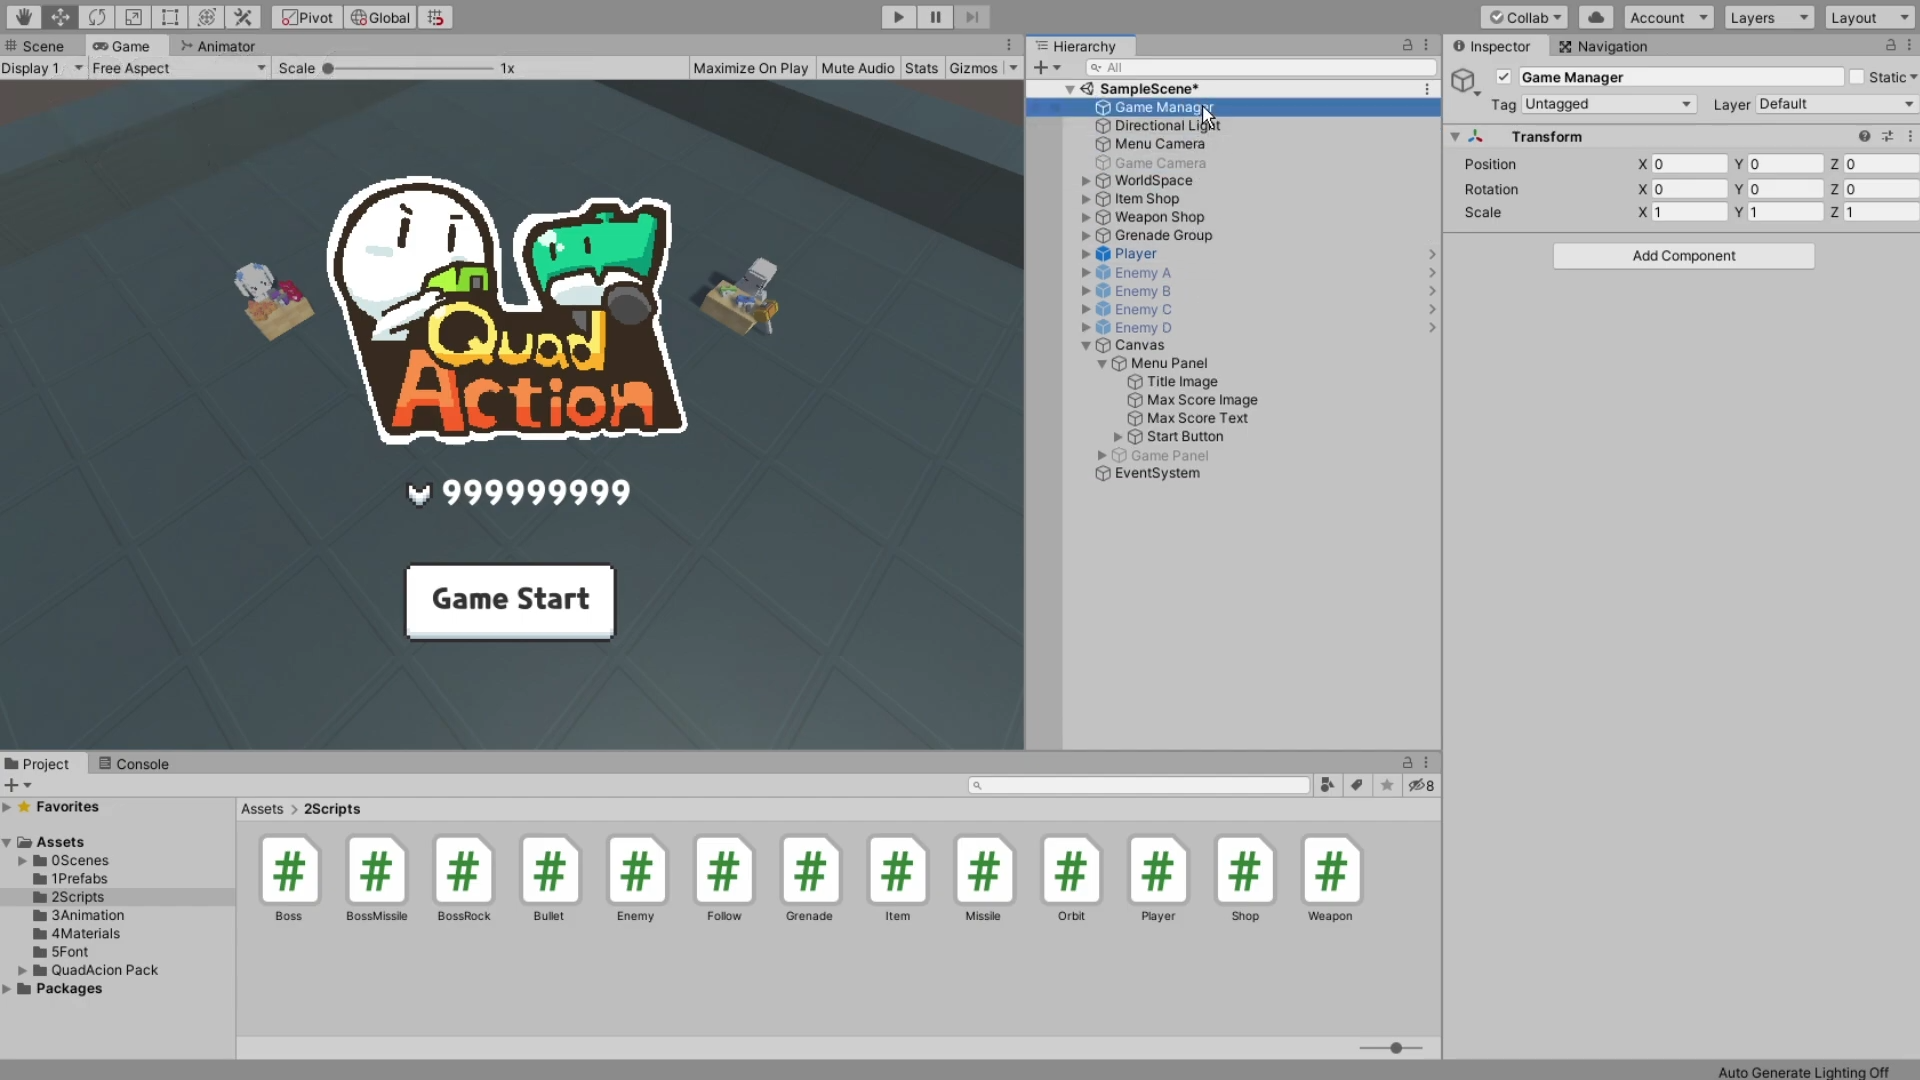The width and height of the screenshot is (1920, 1080).
Task: Toggle Mute Audio
Action: point(857,68)
